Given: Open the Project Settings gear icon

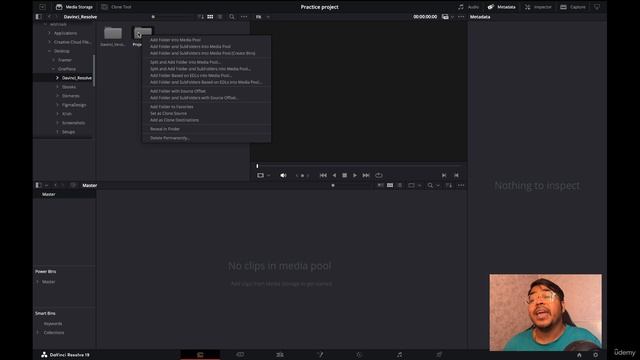Looking at the screenshot, I should point(596,355).
